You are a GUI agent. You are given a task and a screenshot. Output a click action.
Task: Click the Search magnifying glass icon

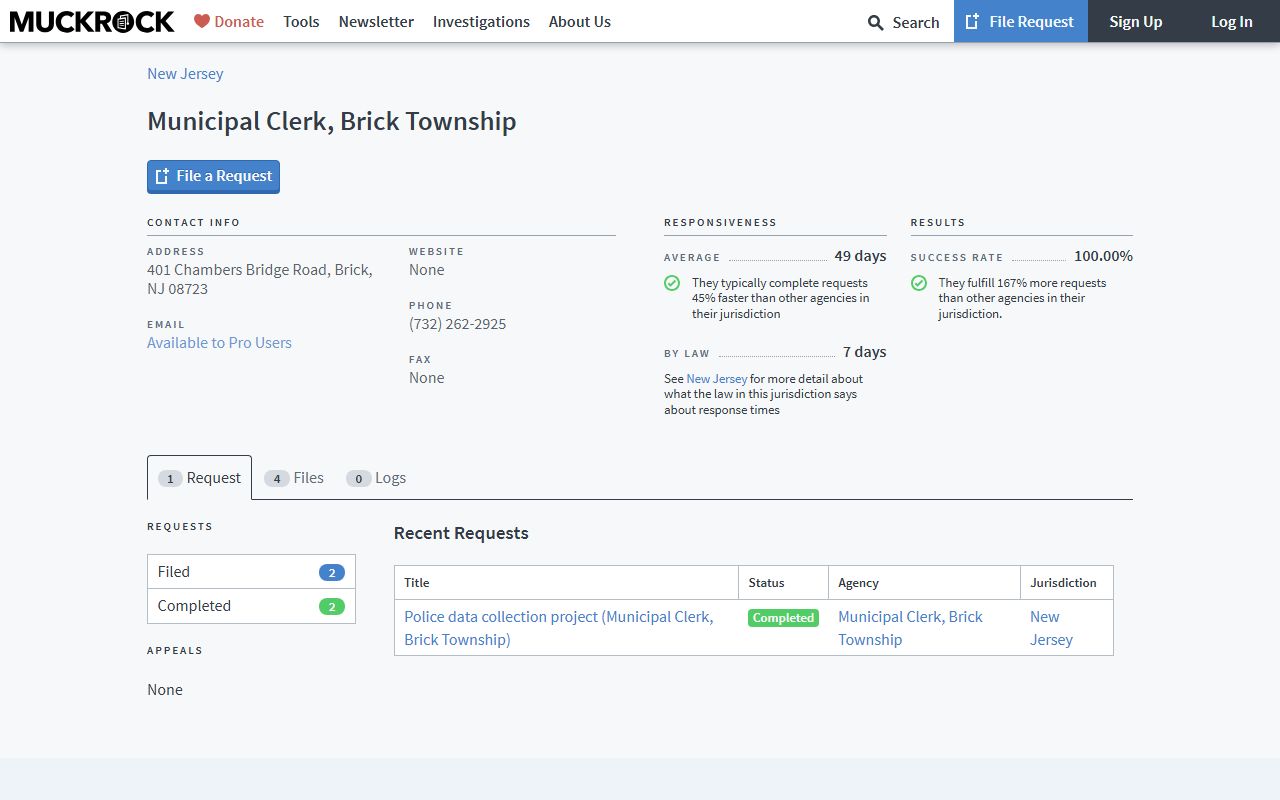click(x=875, y=22)
